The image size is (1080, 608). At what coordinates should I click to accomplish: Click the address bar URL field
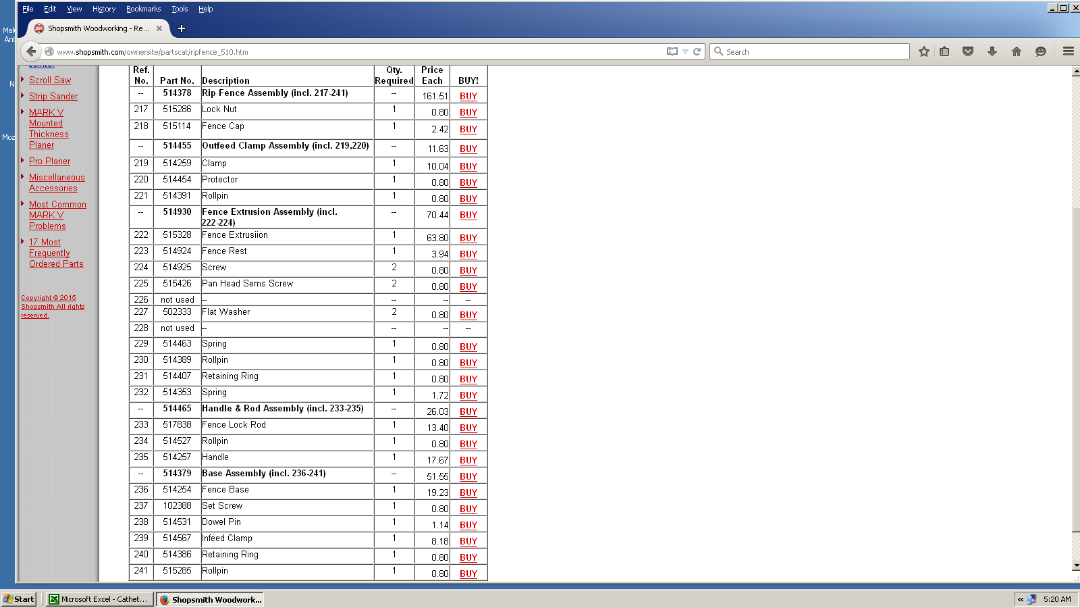coord(358,52)
